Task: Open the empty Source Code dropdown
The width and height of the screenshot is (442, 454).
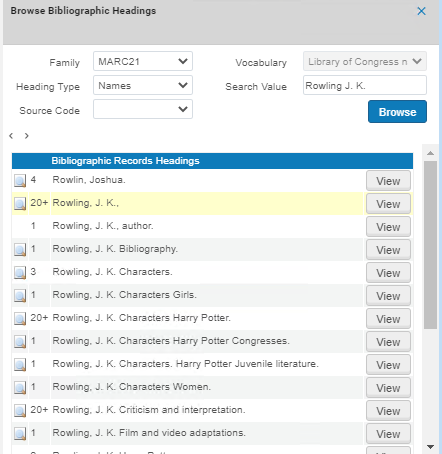Action: (143, 109)
